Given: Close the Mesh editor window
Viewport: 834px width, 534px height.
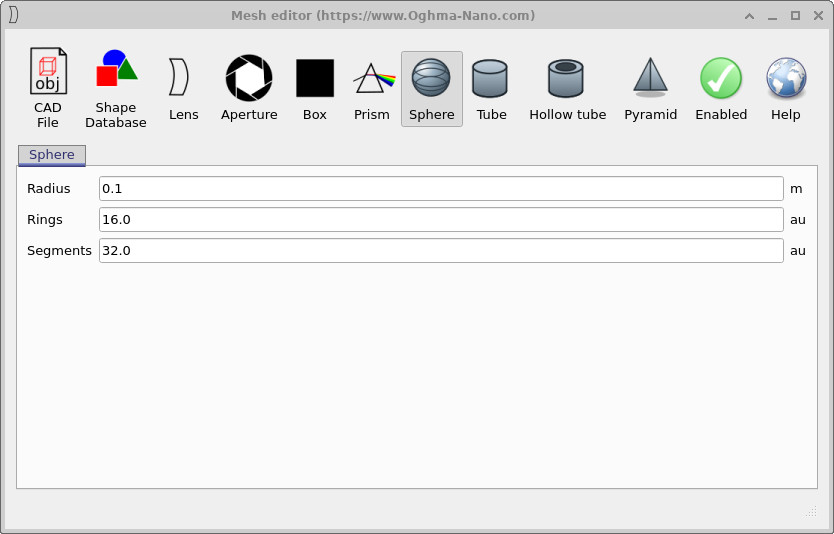Looking at the screenshot, I should pyautogui.click(x=817, y=16).
